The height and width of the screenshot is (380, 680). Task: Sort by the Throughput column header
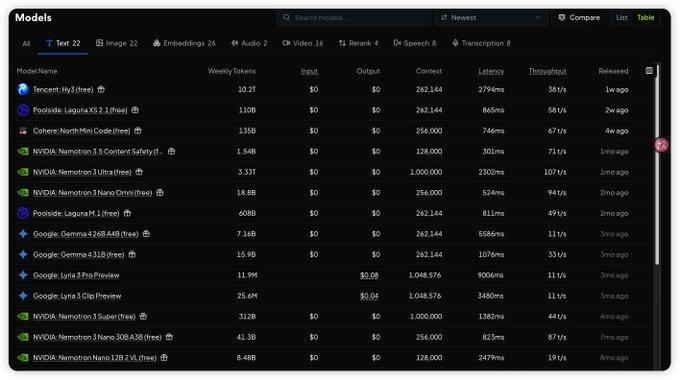[547, 71]
